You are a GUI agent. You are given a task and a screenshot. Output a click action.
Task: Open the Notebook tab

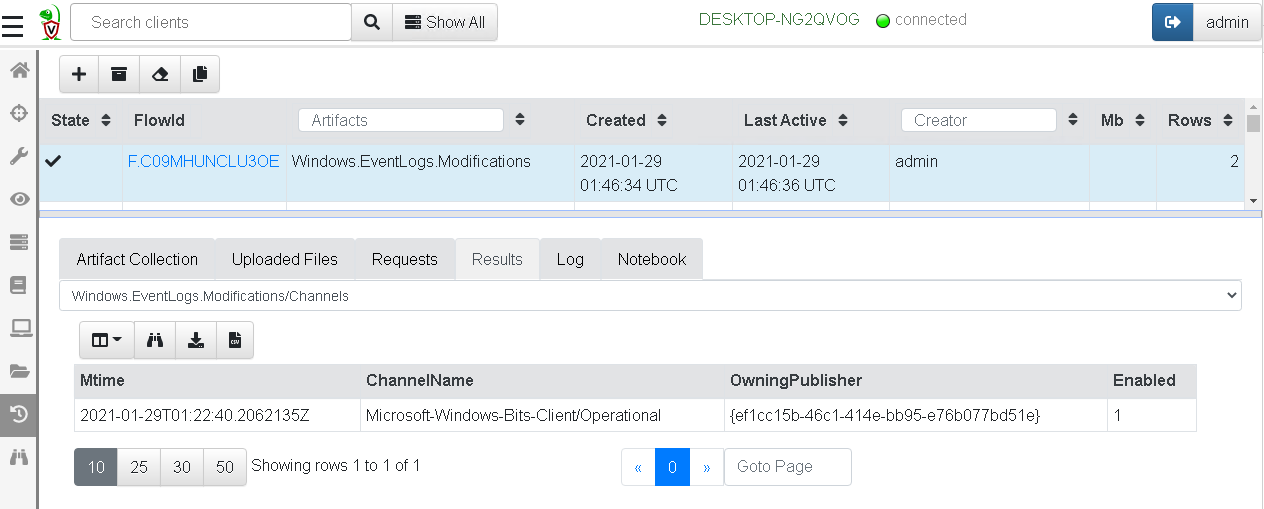click(x=652, y=259)
